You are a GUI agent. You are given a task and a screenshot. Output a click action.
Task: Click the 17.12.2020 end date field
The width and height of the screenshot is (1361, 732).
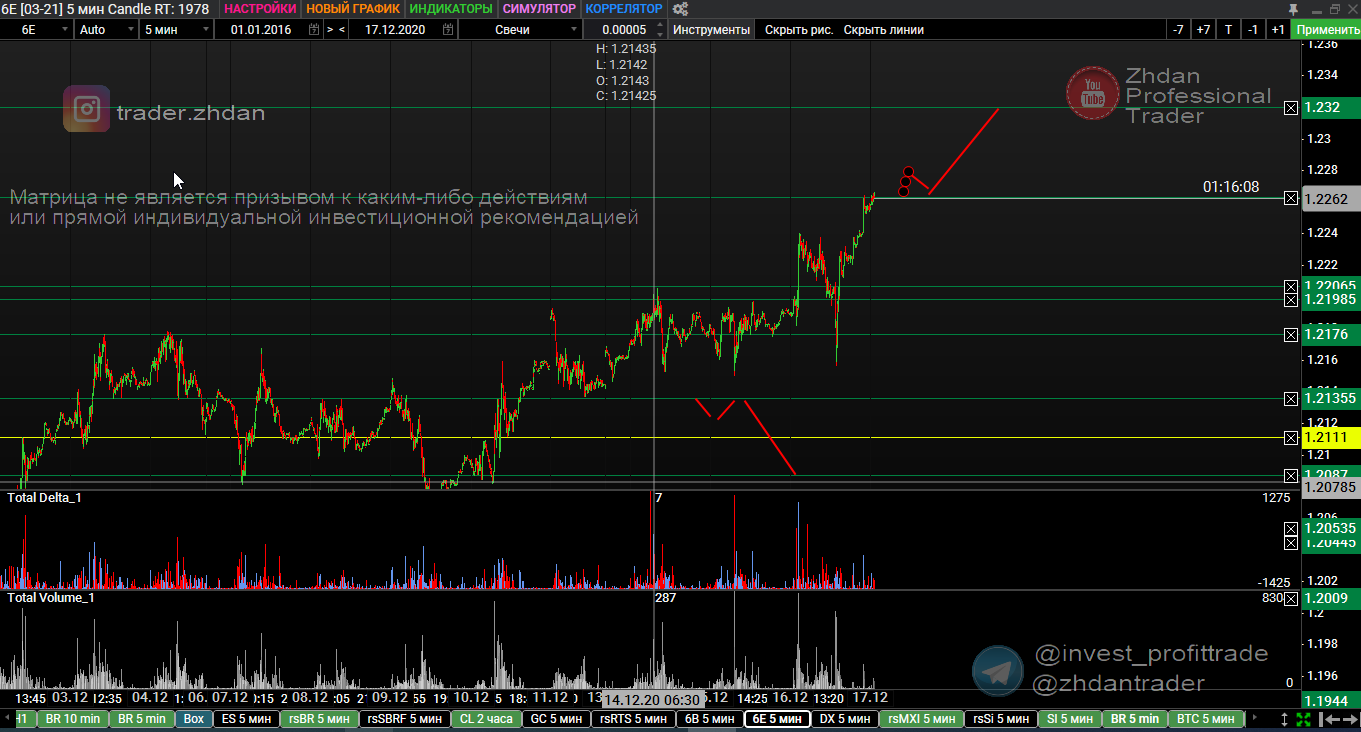(x=394, y=30)
